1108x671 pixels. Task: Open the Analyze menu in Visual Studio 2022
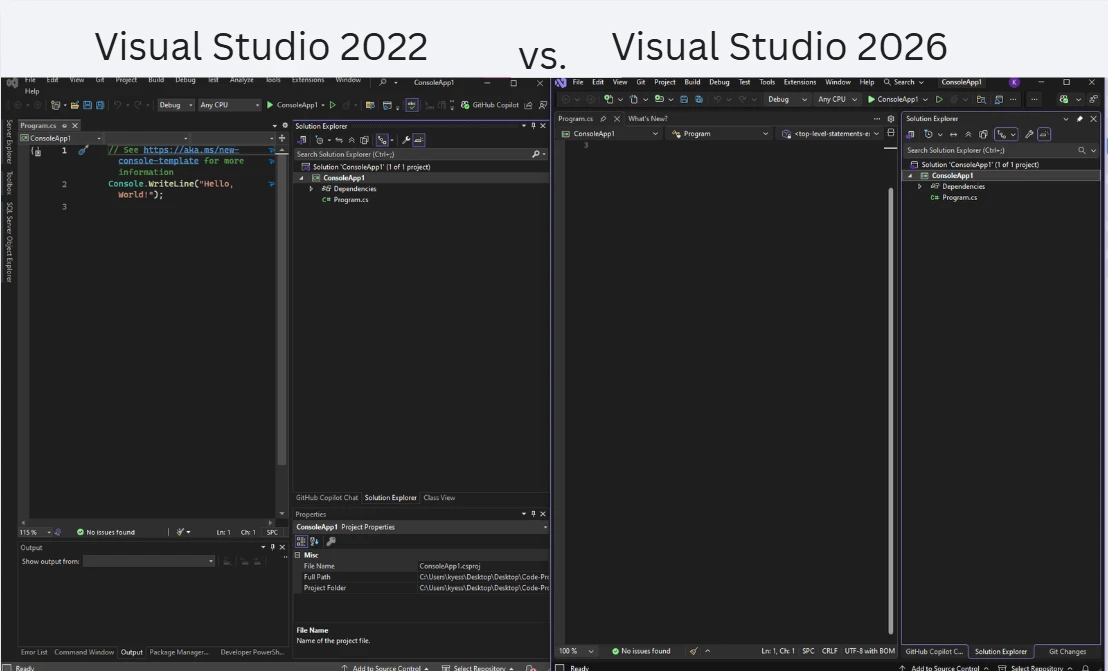tap(241, 80)
